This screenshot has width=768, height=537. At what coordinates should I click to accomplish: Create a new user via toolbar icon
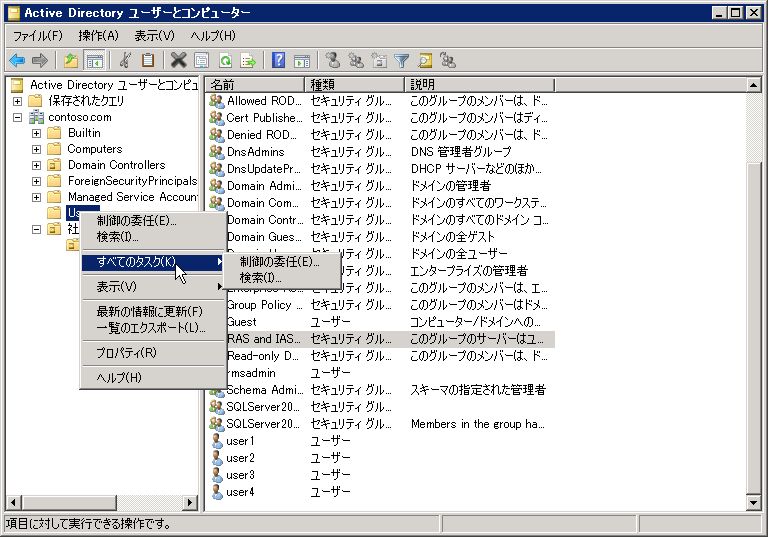coord(333,60)
